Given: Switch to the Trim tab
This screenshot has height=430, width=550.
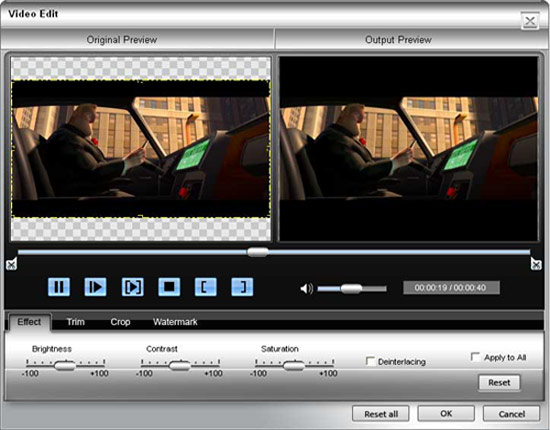Looking at the screenshot, I should pos(76,322).
